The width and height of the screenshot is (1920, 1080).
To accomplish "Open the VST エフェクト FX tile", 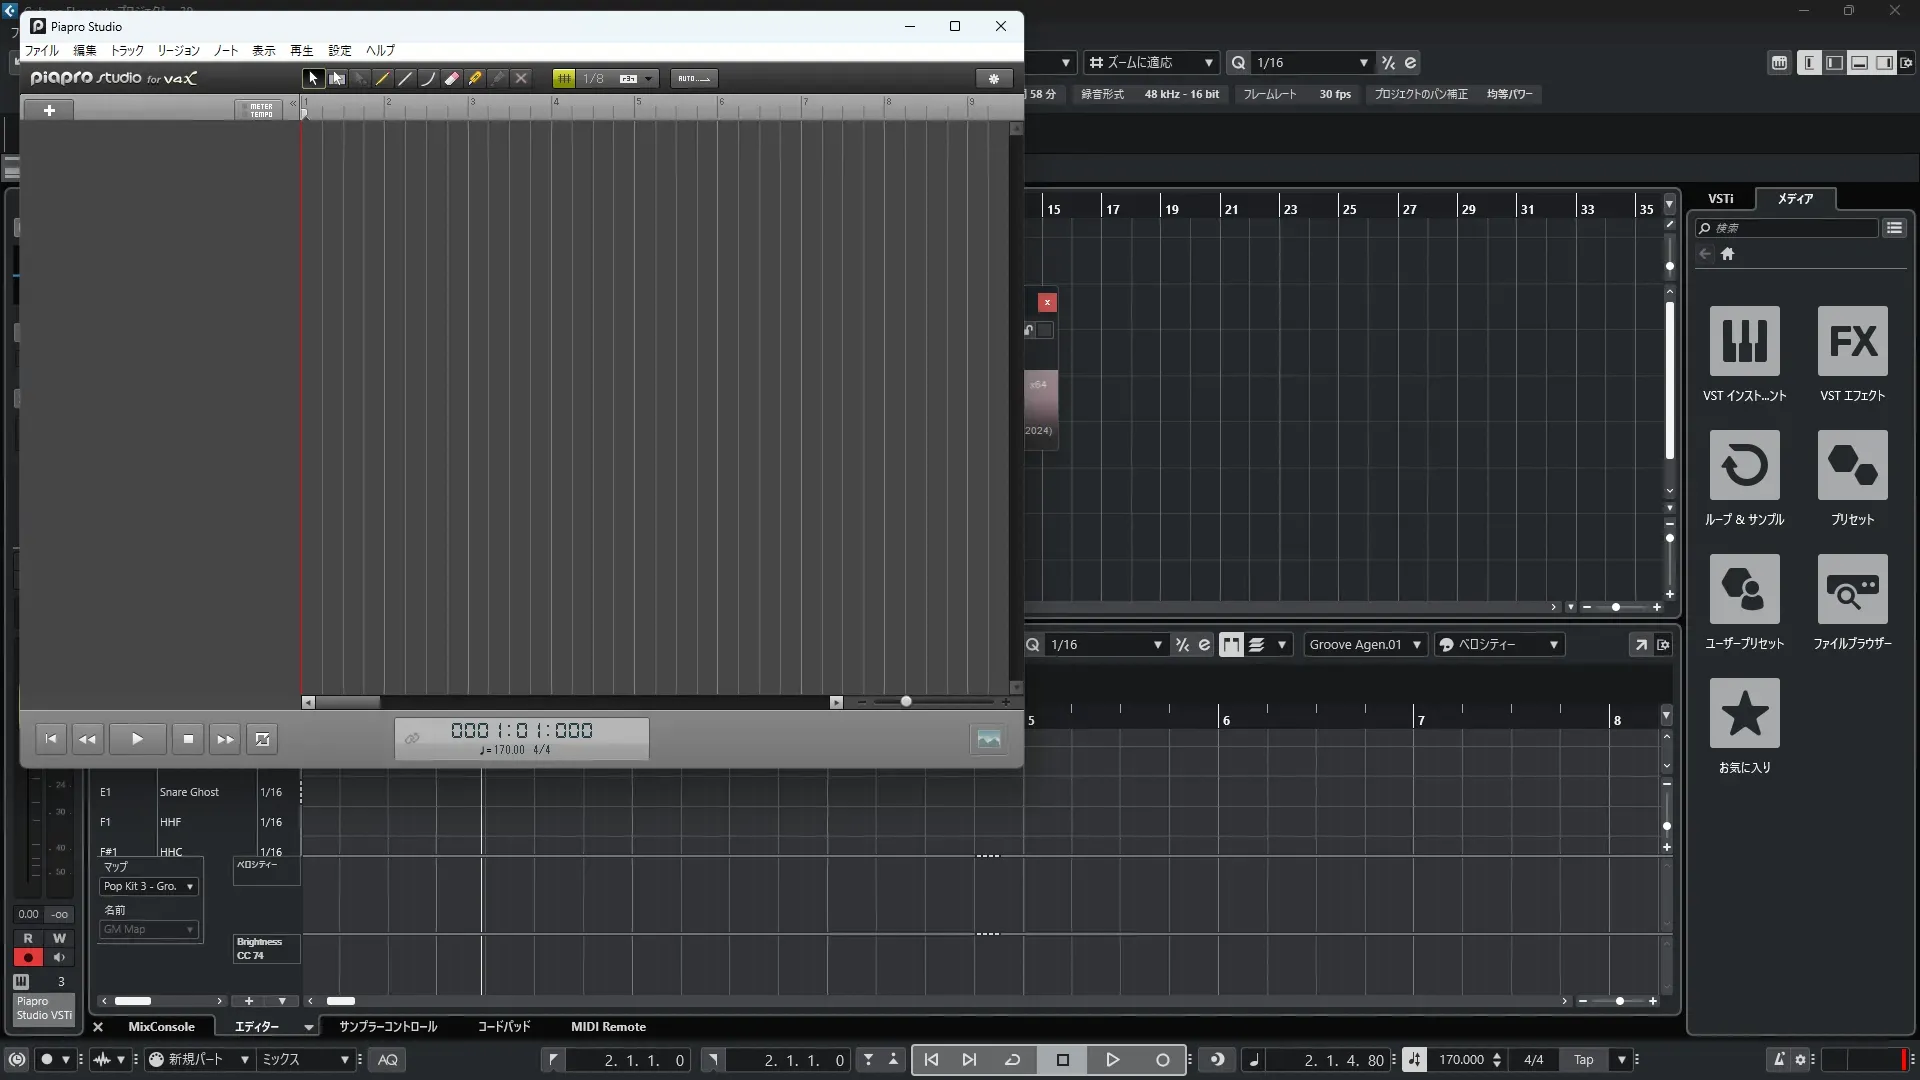I will click(1852, 341).
